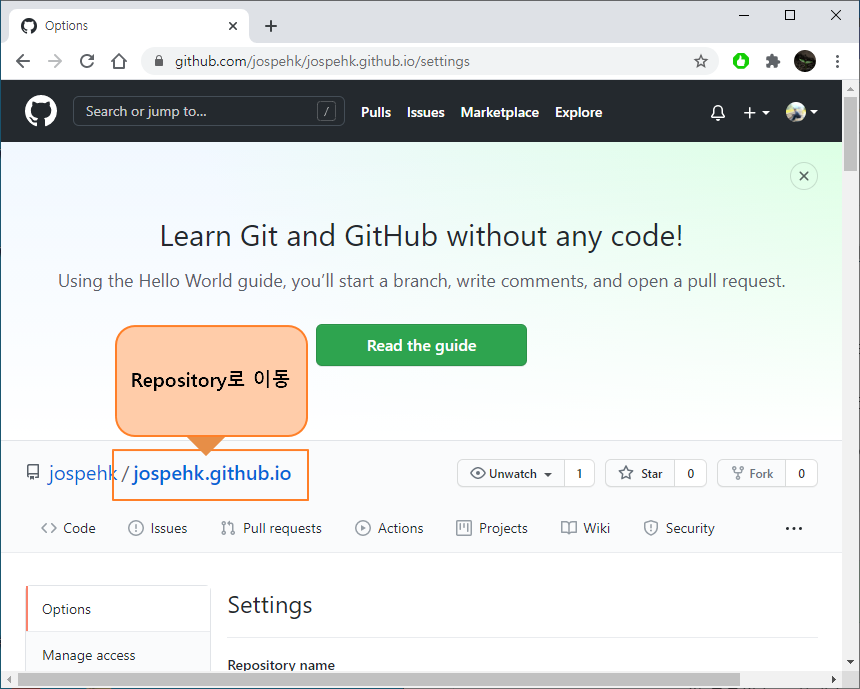
Task: Show more repository tabs via ellipsis
Action: coord(794,528)
